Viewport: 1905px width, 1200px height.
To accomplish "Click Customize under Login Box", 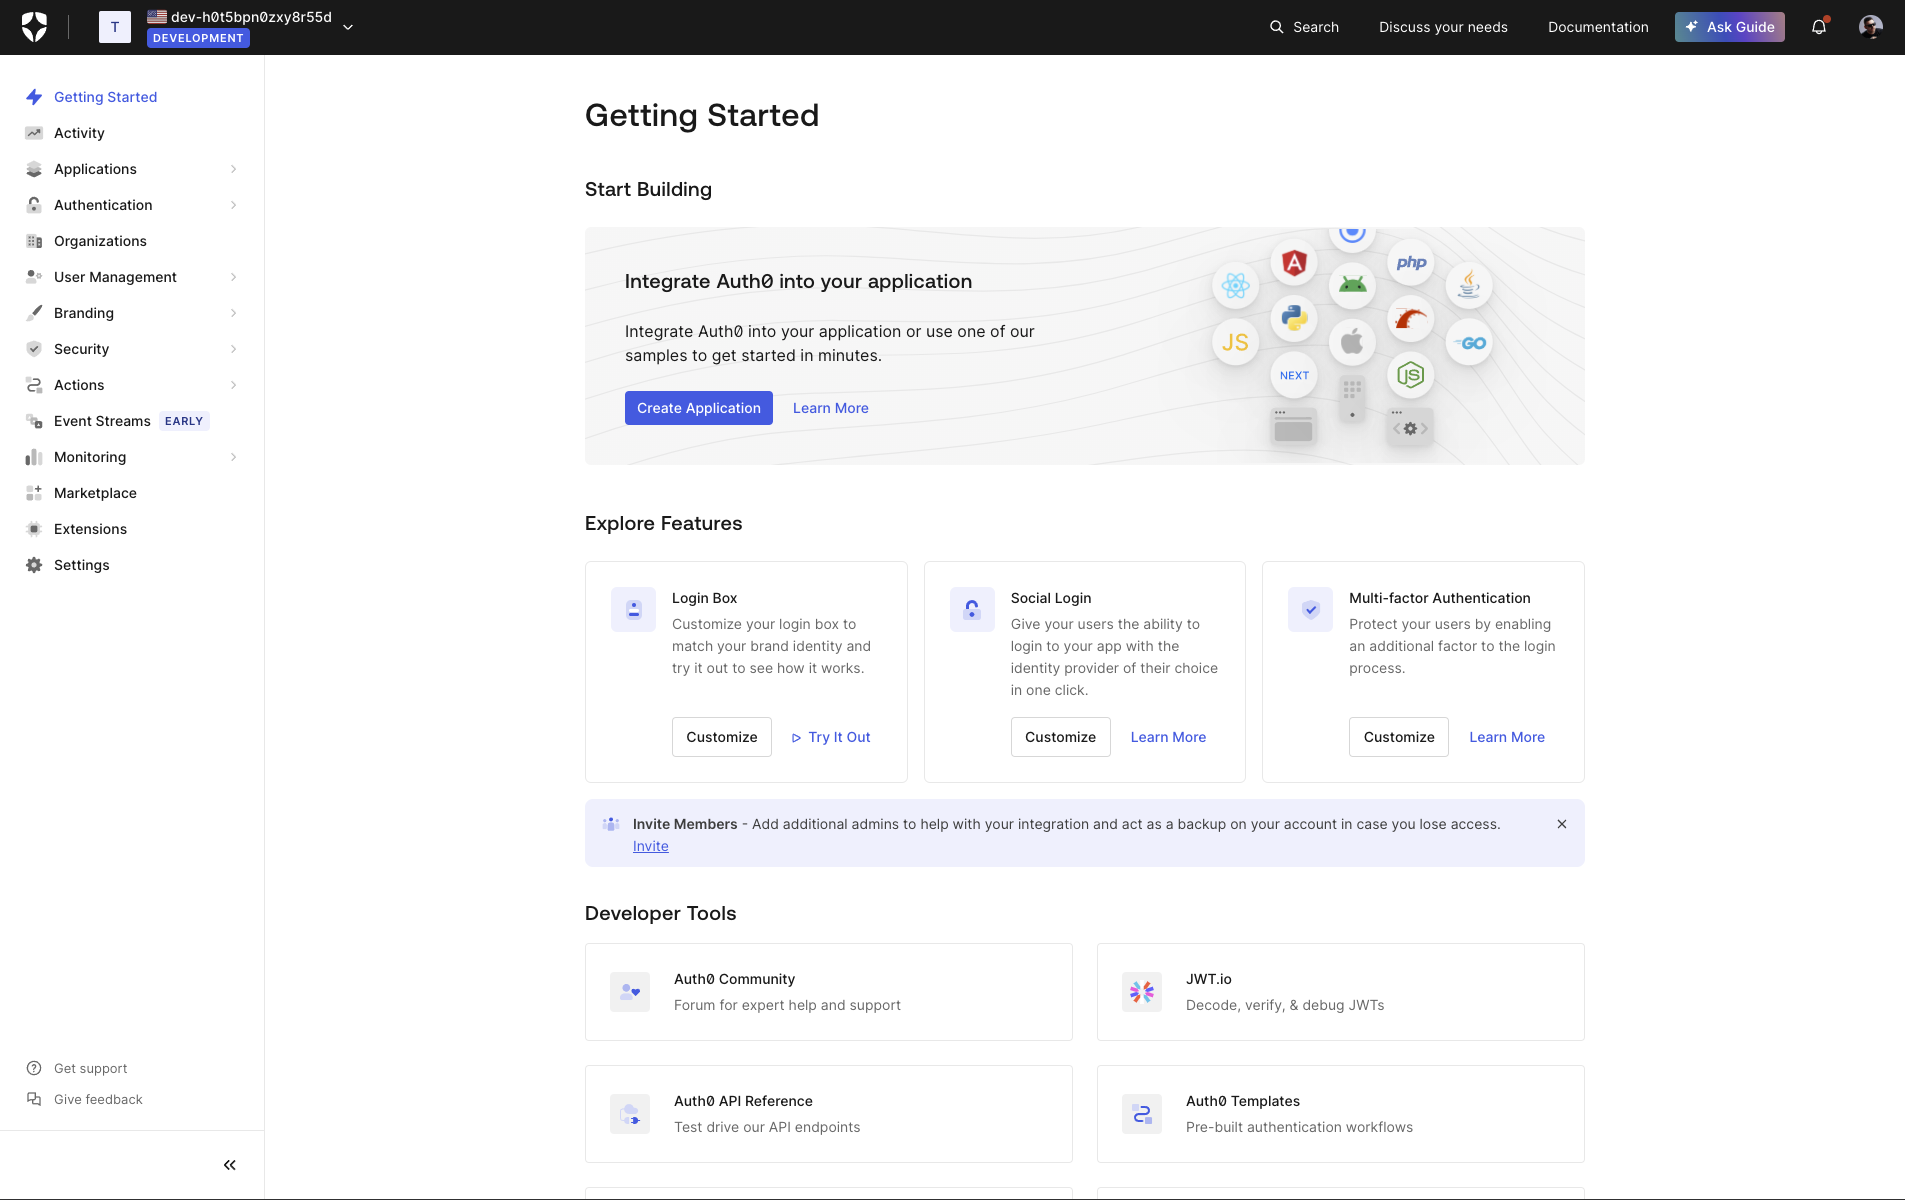I will coord(722,737).
